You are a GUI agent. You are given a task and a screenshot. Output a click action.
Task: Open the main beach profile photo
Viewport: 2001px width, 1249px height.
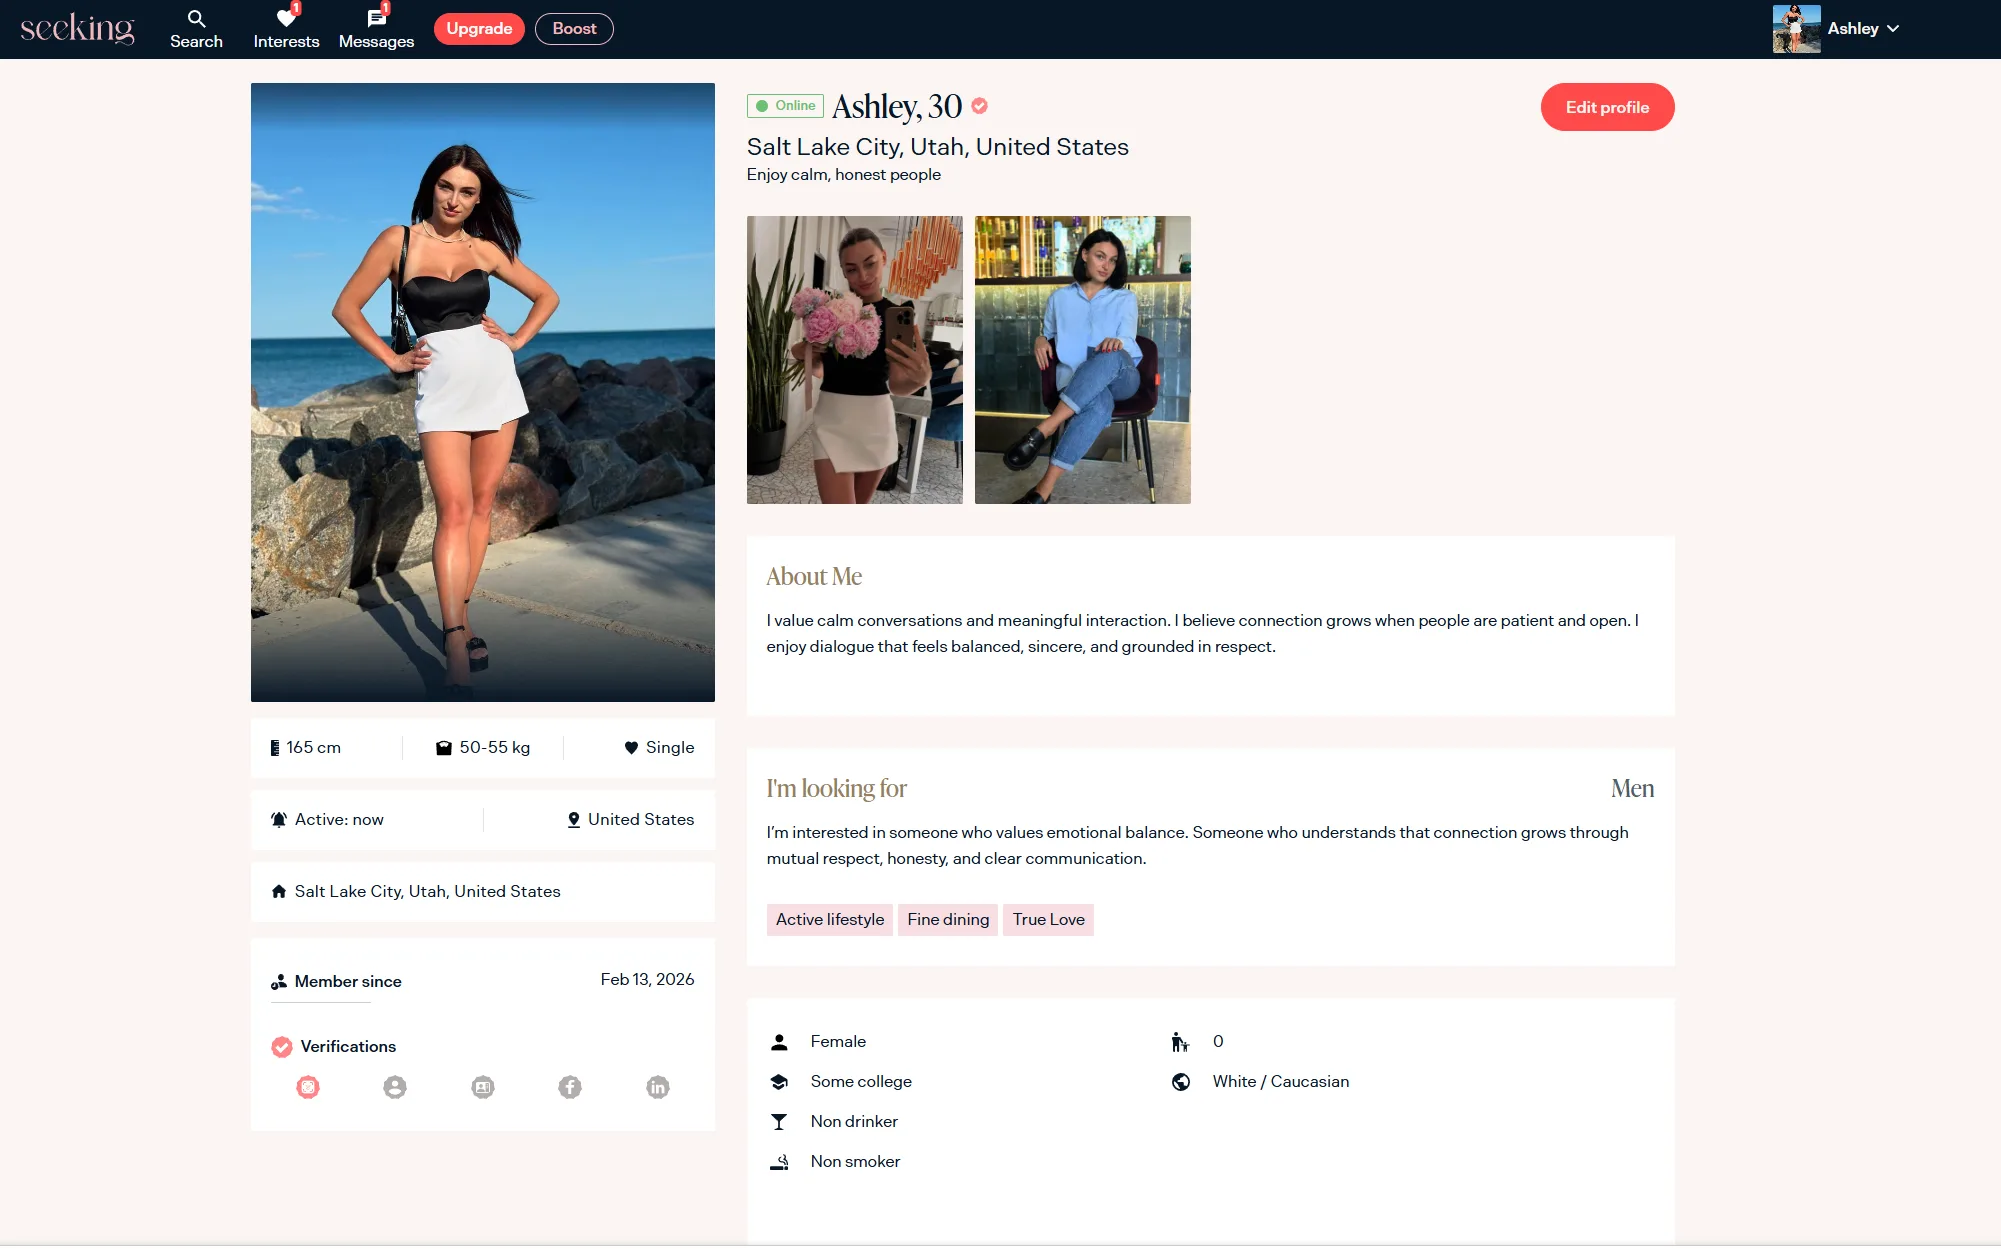[483, 392]
